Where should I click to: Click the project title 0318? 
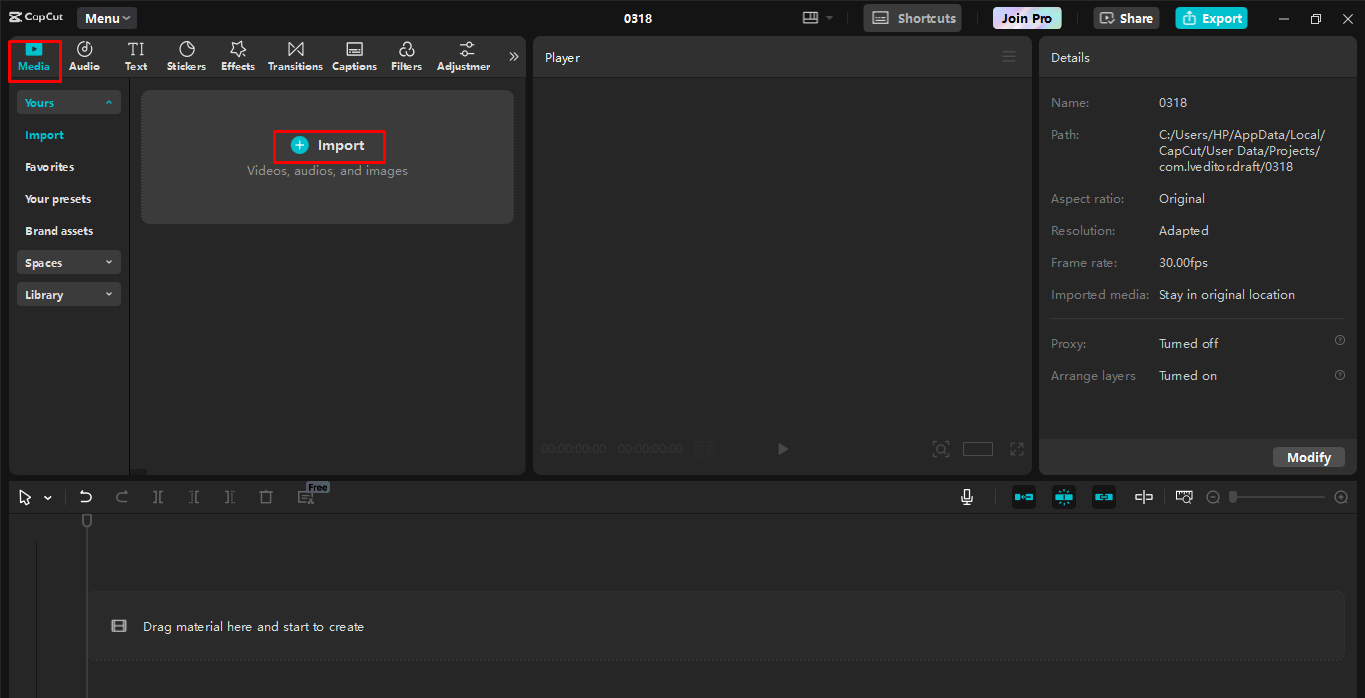638,18
